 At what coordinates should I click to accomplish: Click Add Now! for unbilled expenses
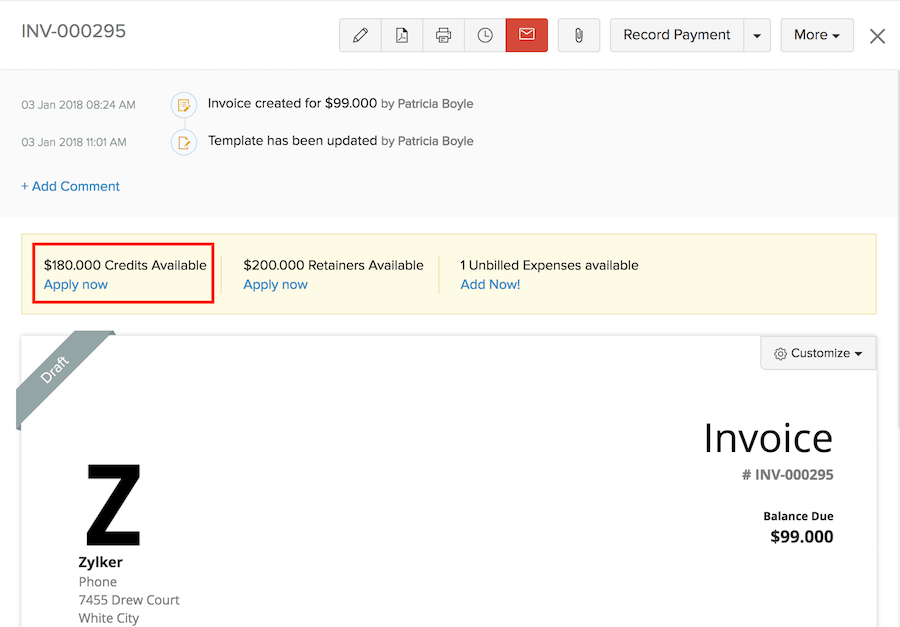tap(490, 284)
